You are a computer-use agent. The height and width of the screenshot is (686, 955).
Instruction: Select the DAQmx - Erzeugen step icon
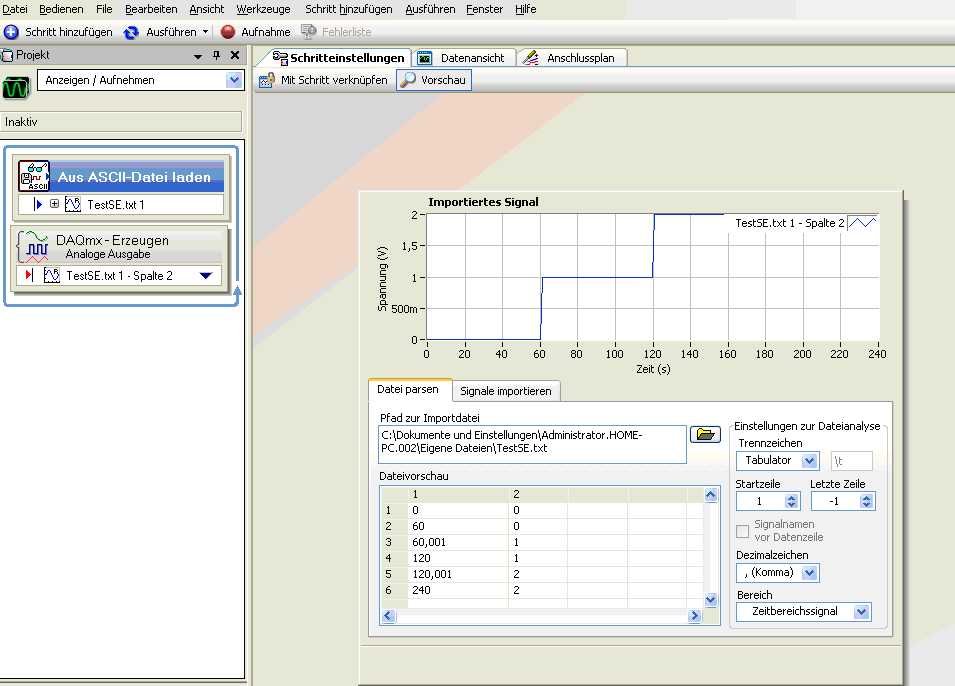pyautogui.click(x=36, y=247)
